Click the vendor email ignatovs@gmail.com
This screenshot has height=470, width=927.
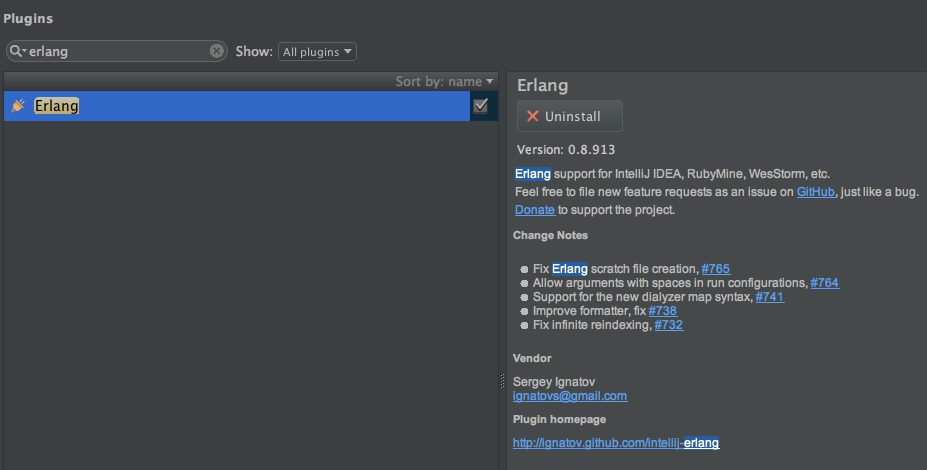(570, 396)
